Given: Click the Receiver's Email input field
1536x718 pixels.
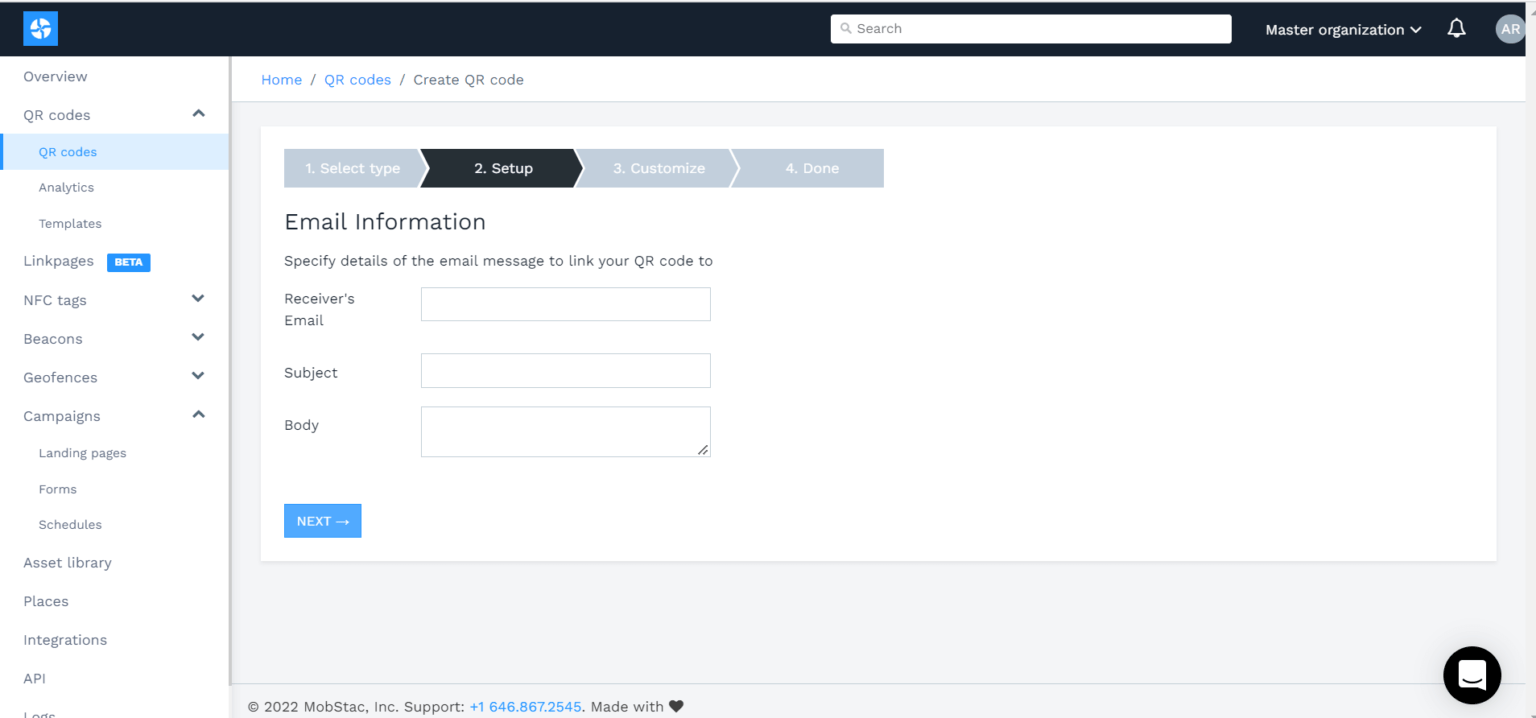Looking at the screenshot, I should pyautogui.click(x=565, y=304).
